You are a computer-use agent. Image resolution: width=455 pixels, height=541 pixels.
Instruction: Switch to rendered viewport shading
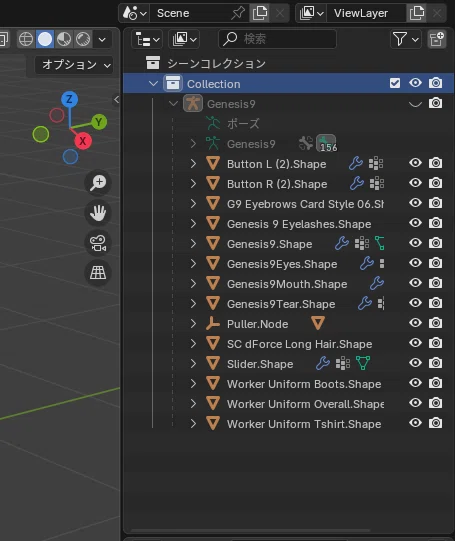point(83,39)
